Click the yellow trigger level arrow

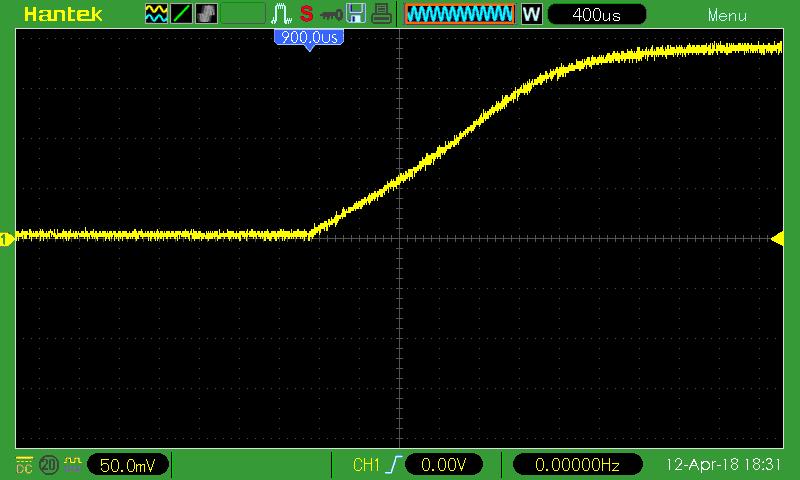click(x=777, y=239)
